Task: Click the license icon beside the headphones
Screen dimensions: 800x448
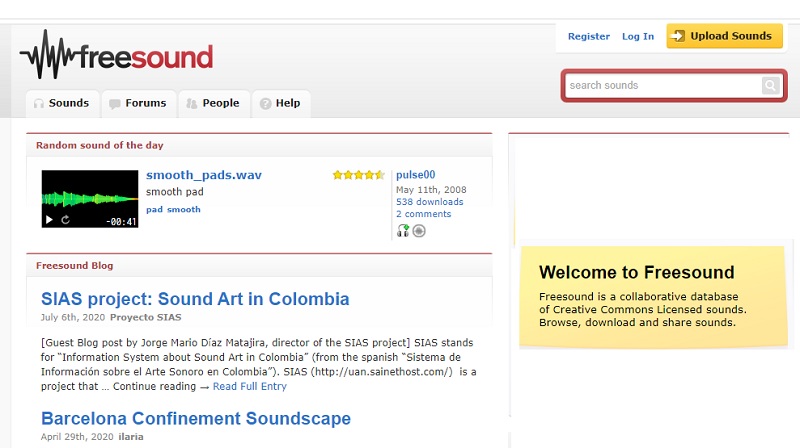Action: (x=419, y=231)
